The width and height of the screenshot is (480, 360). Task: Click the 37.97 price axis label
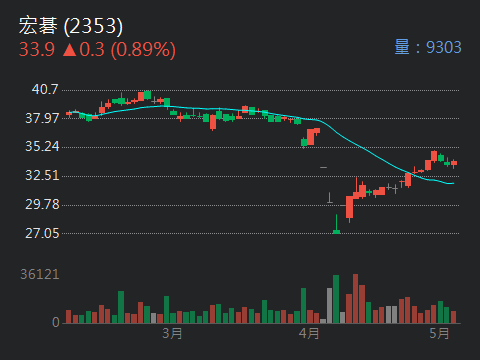click(x=42, y=118)
